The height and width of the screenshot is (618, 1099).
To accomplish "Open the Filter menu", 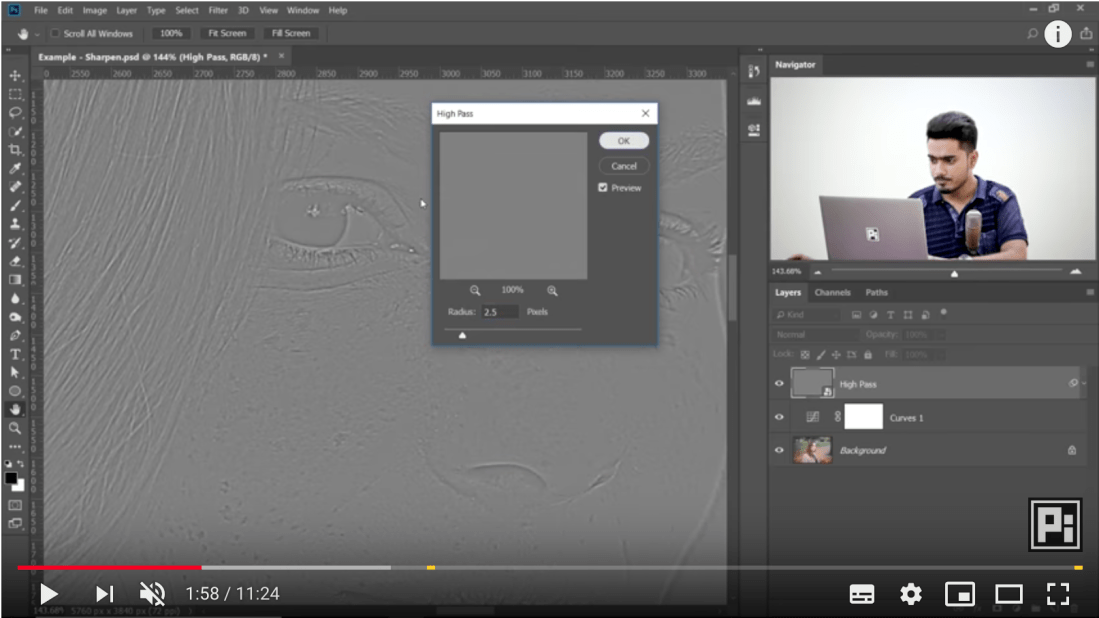I will coord(218,10).
